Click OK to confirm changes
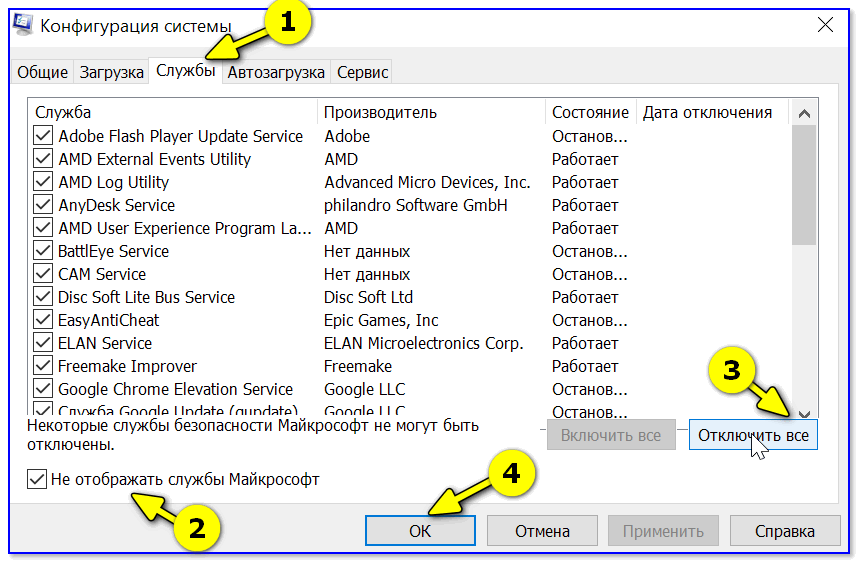 tap(420, 531)
